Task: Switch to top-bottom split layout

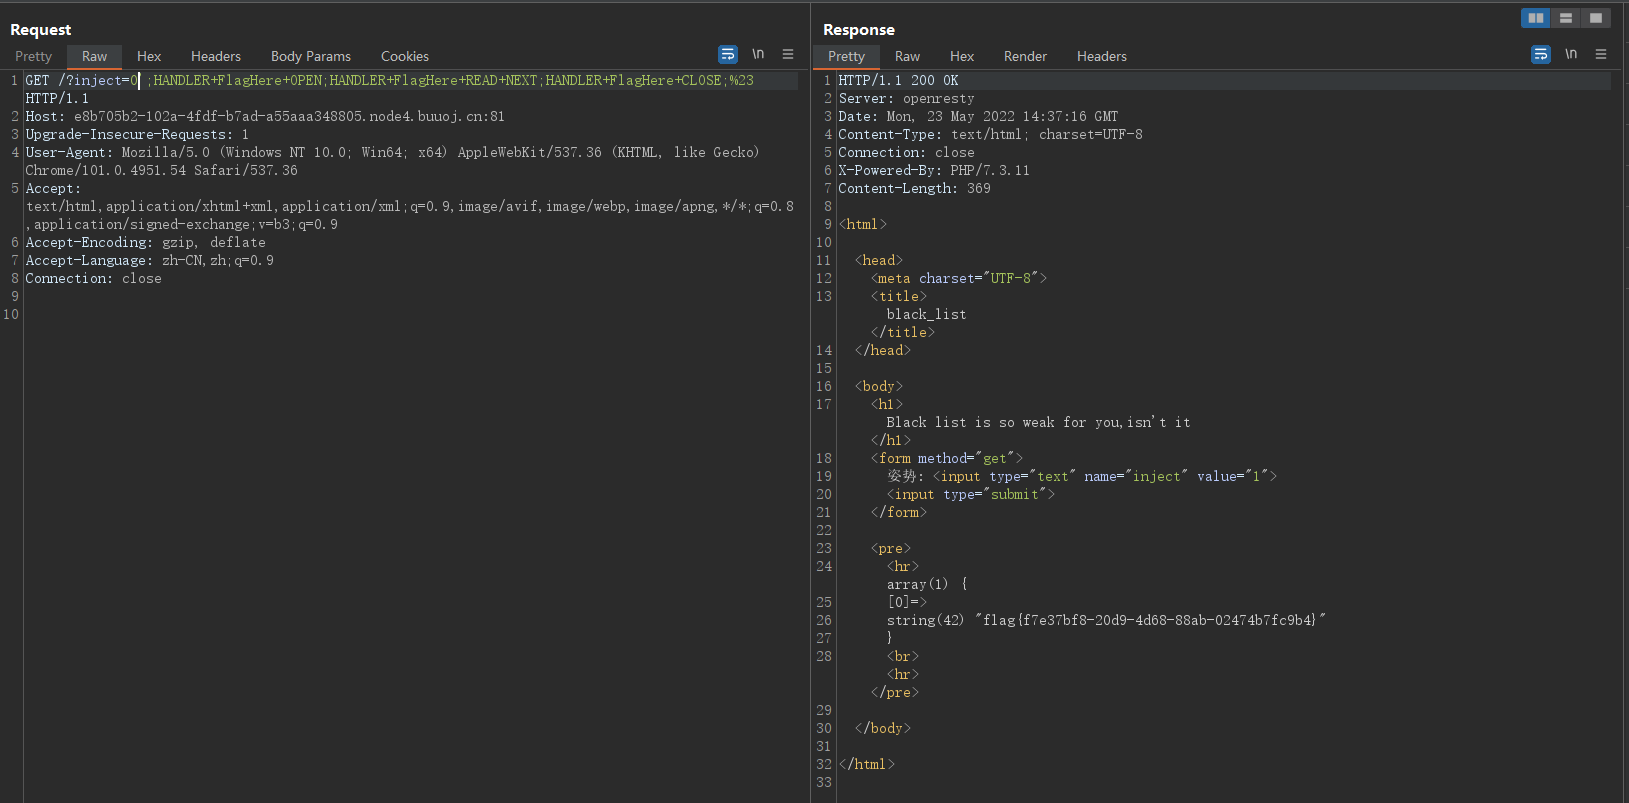Action: point(1566,18)
